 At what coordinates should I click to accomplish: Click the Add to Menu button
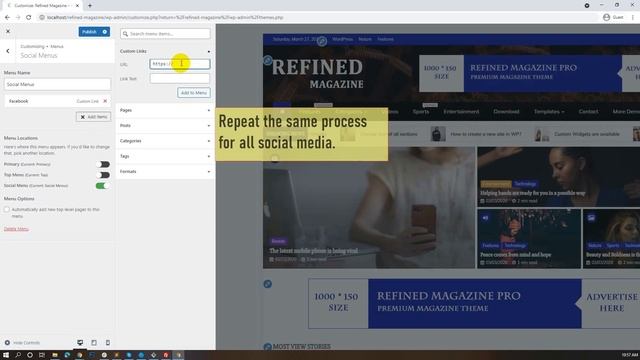point(194,93)
